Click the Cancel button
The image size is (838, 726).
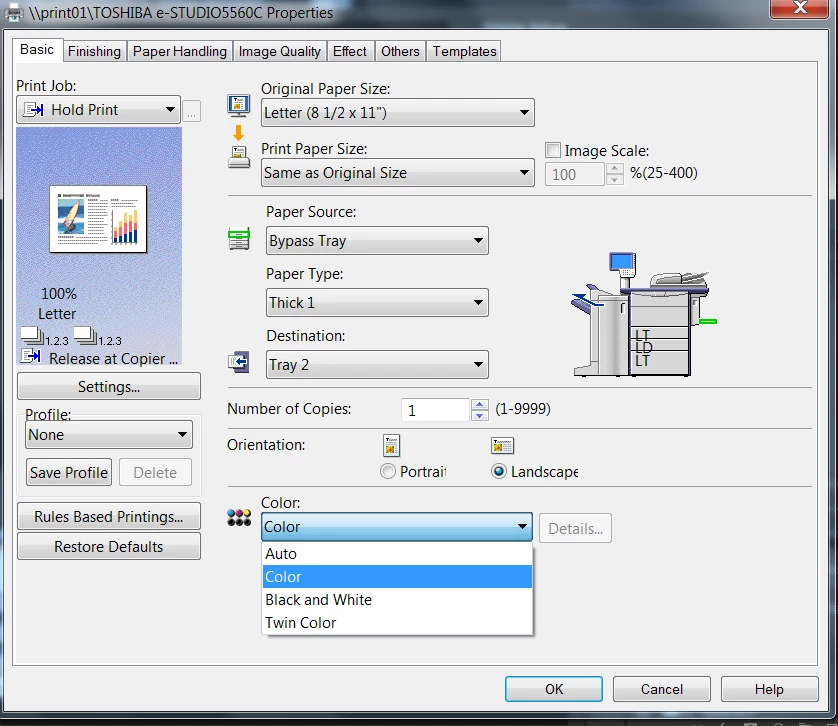click(x=662, y=689)
